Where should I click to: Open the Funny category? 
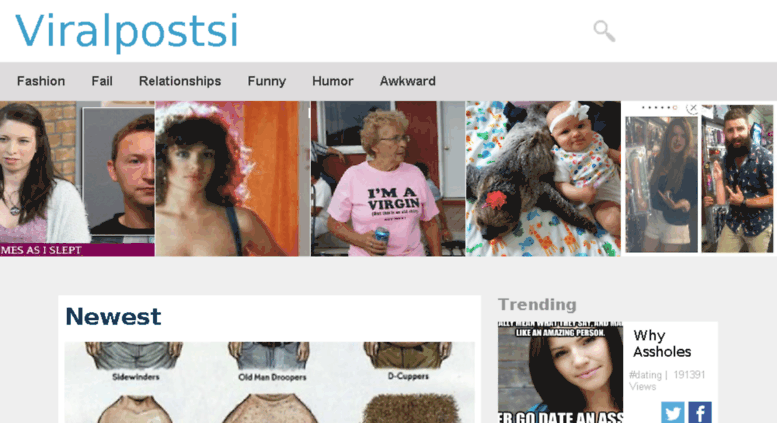[267, 81]
